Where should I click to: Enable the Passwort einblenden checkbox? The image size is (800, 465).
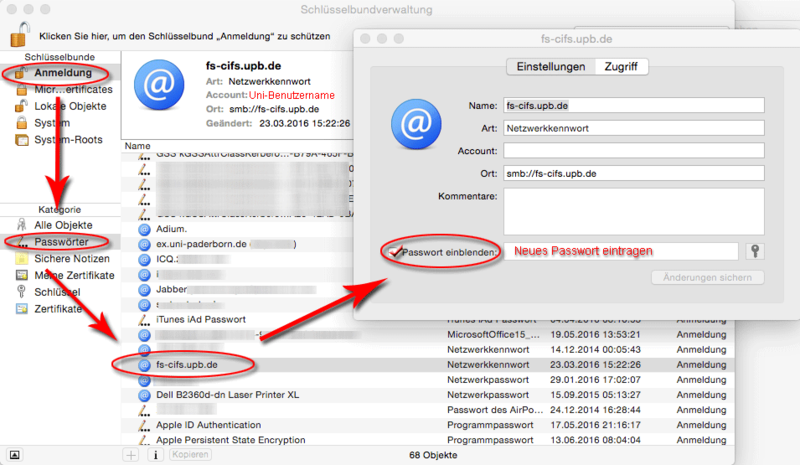click(x=395, y=252)
